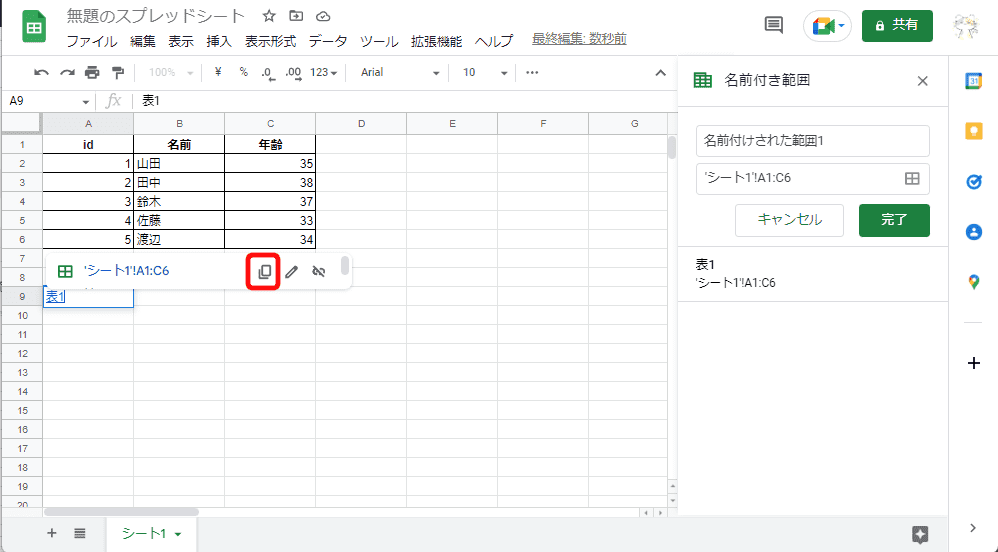
Task: Get add-ons with the plus icon
Action: tap(973, 364)
